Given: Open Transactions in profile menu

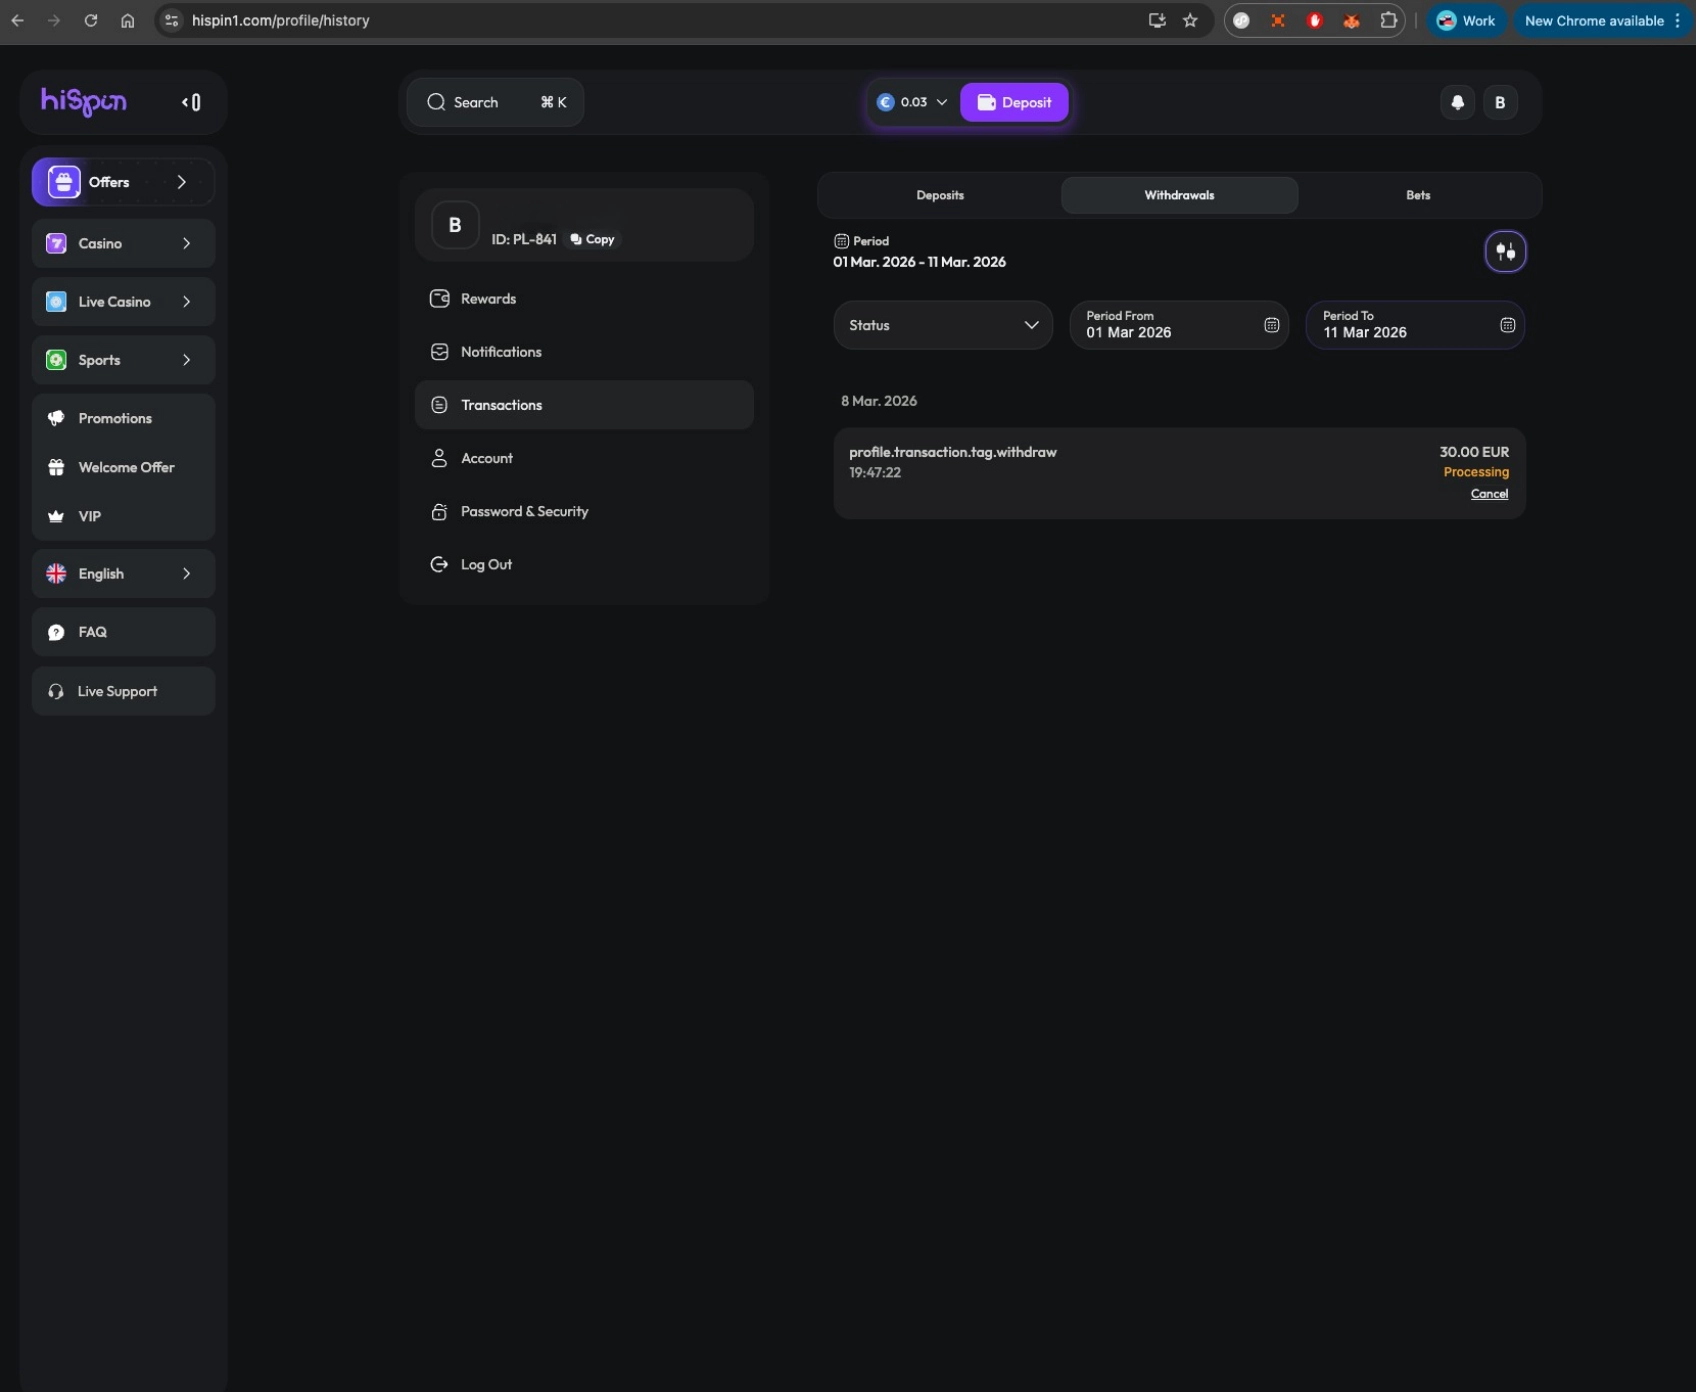Looking at the screenshot, I should pyautogui.click(x=584, y=405).
